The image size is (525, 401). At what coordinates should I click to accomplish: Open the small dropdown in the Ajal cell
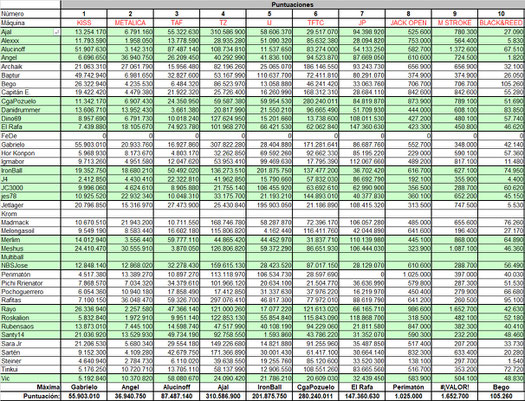[x=57, y=32]
